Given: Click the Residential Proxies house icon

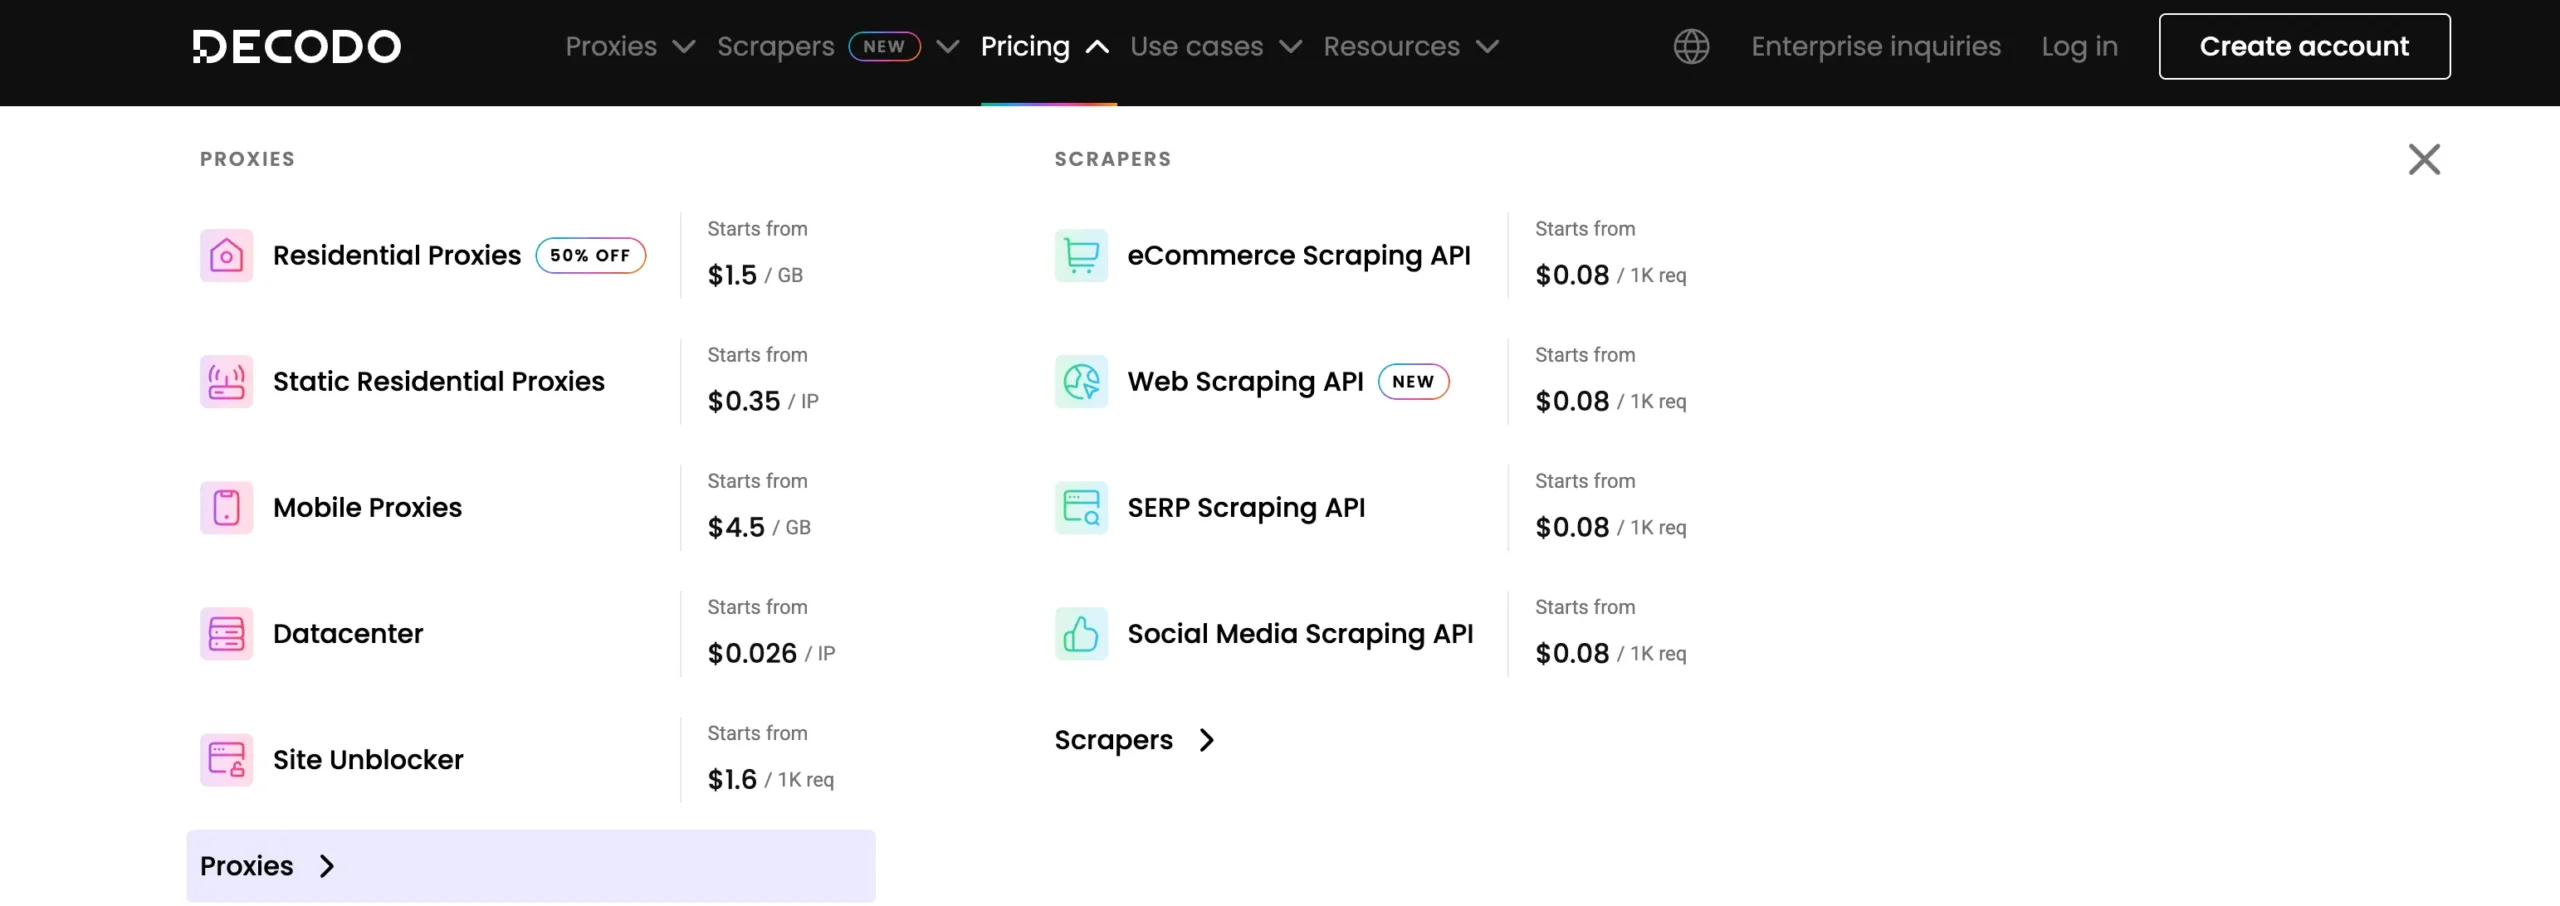Looking at the screenshot, I should 226,255.
